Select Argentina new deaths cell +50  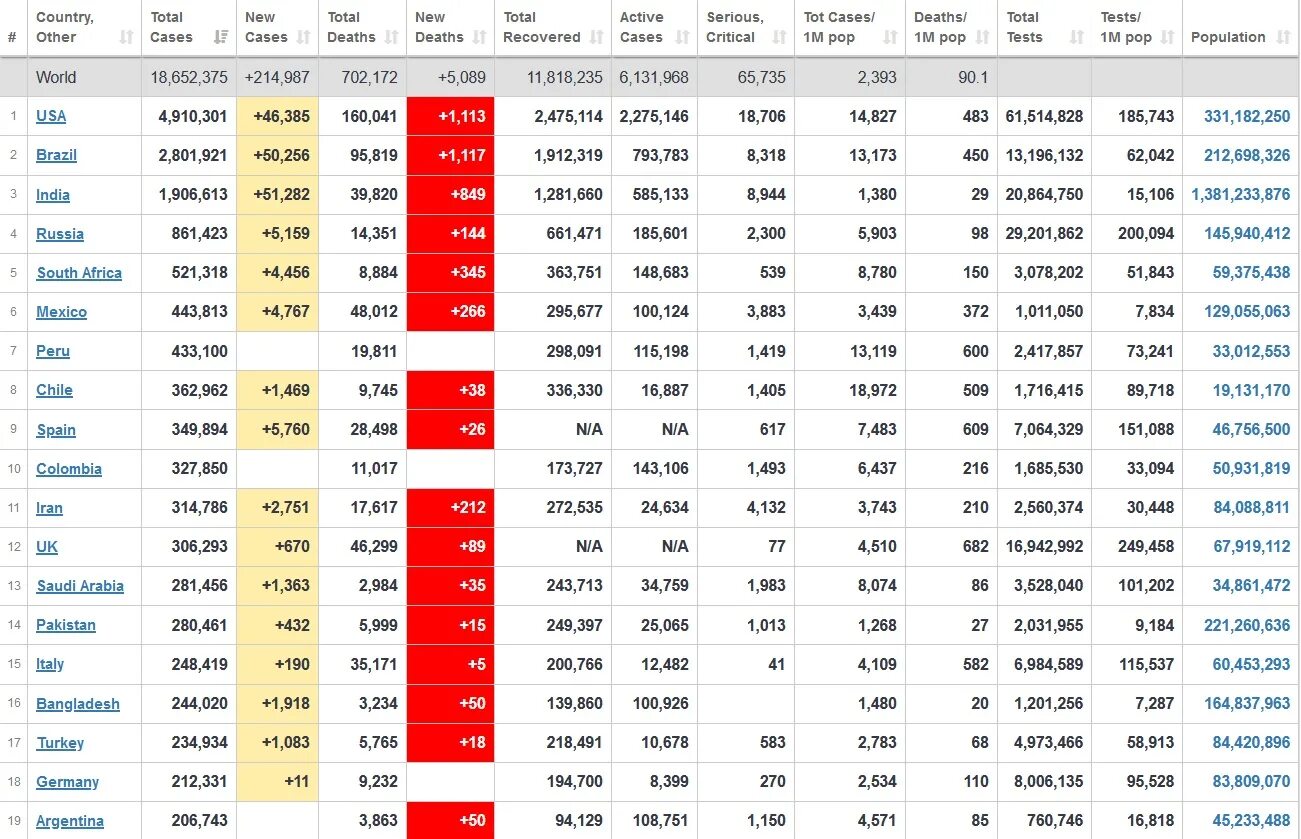tap(450, 821)
